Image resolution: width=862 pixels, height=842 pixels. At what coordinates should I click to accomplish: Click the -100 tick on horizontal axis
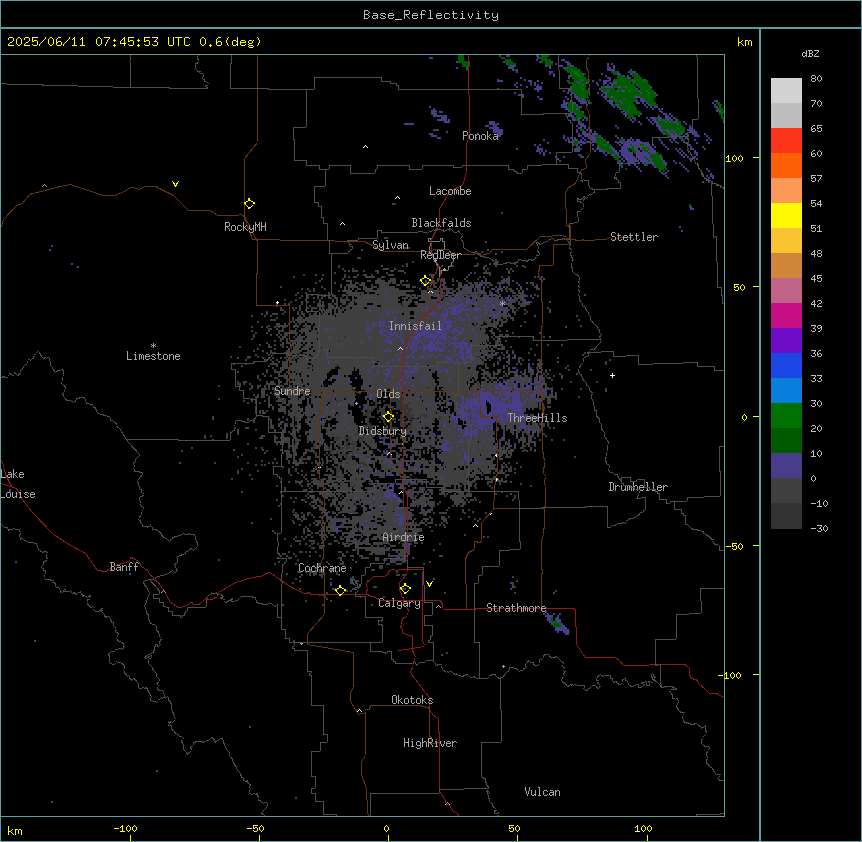point(125,829)
